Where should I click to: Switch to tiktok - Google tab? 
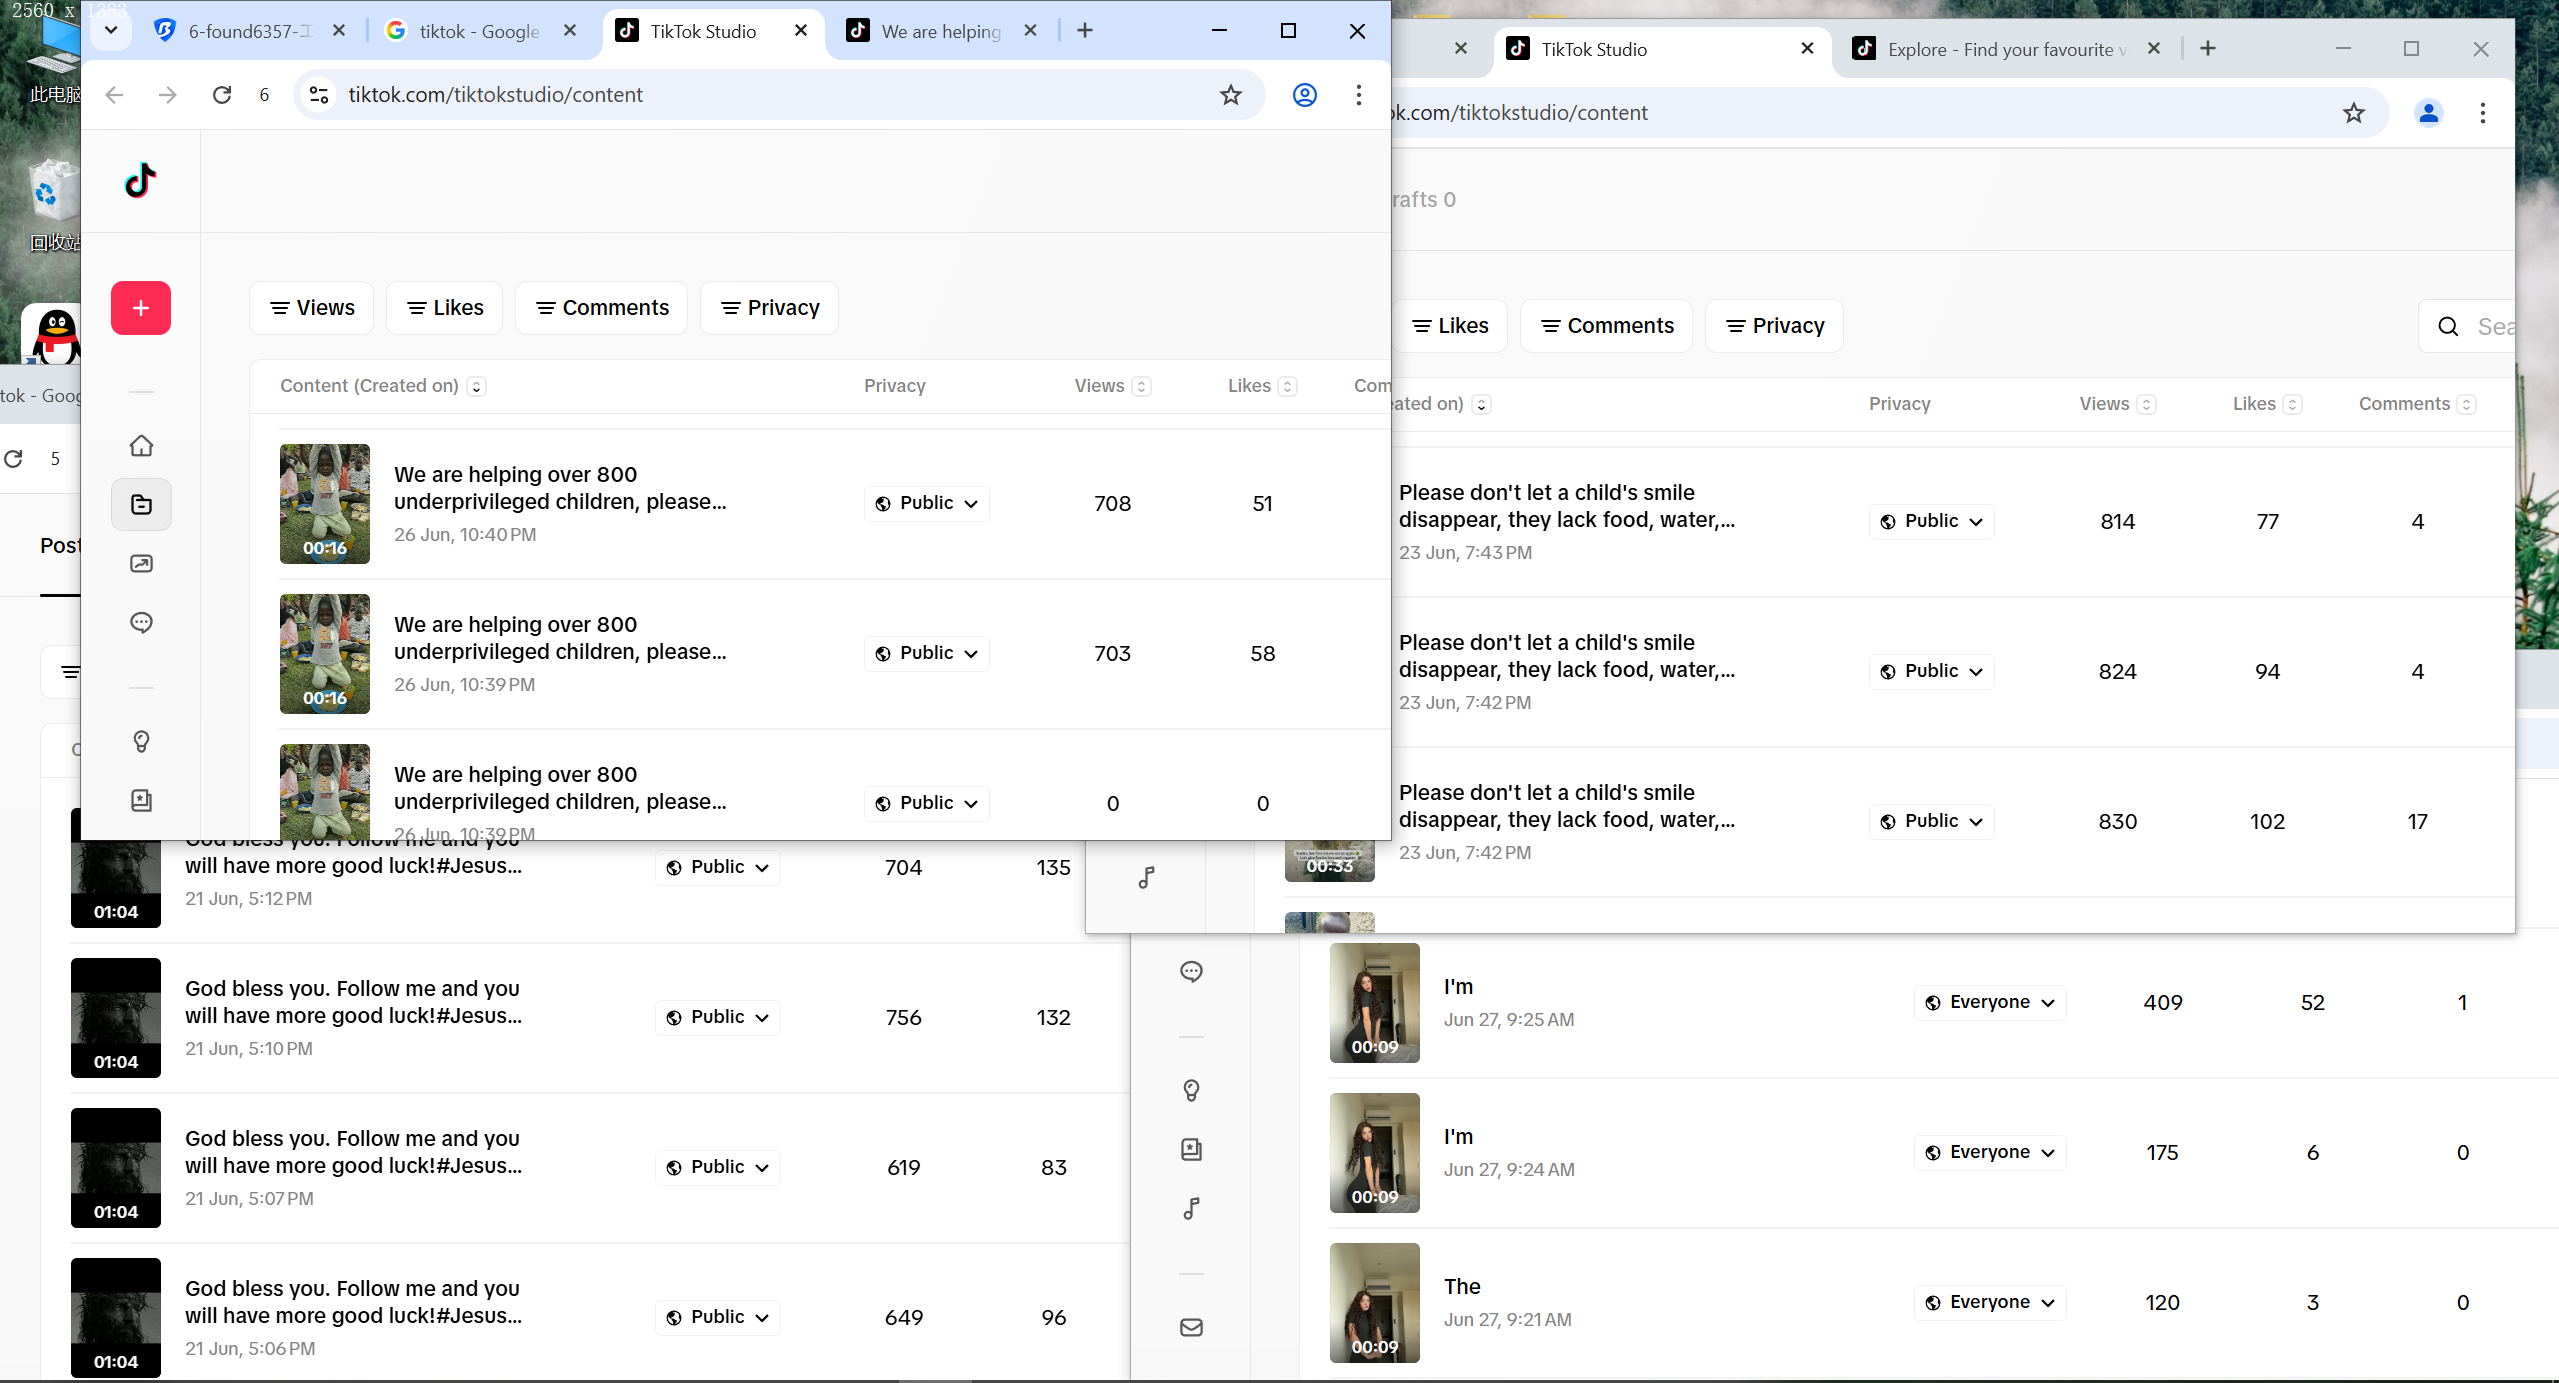(x=480, y=31)
